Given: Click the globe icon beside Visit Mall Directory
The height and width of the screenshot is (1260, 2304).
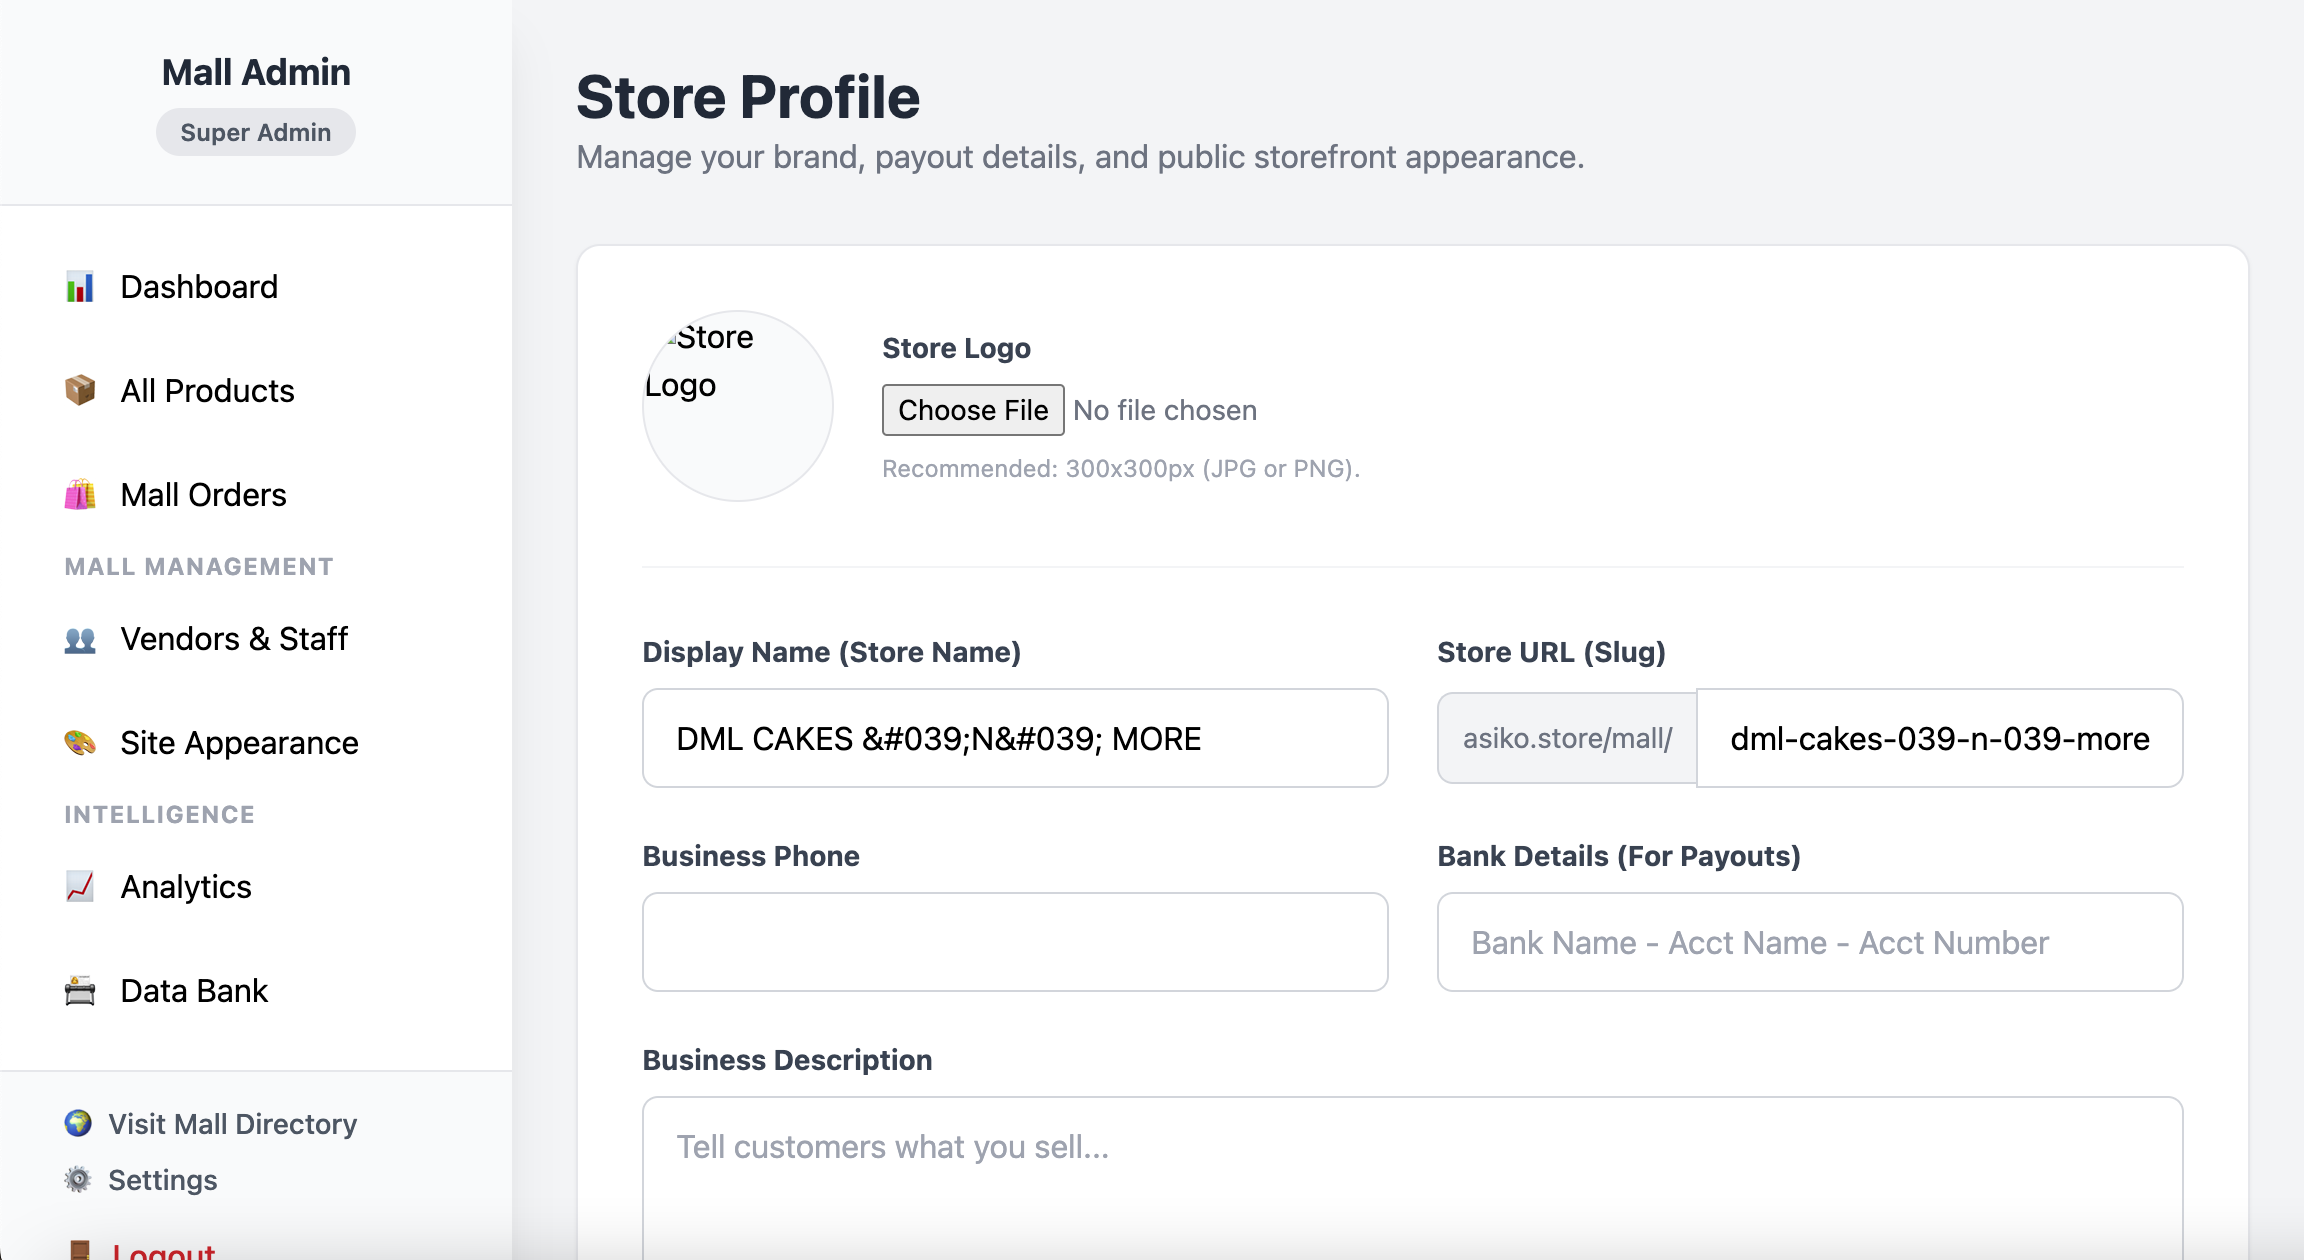Looking at the screenshot, I should 78,1123.
